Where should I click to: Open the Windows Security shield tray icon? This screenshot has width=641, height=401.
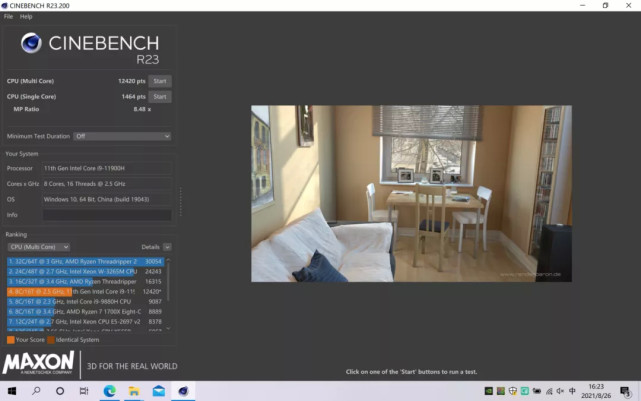(x=513, y=391)
